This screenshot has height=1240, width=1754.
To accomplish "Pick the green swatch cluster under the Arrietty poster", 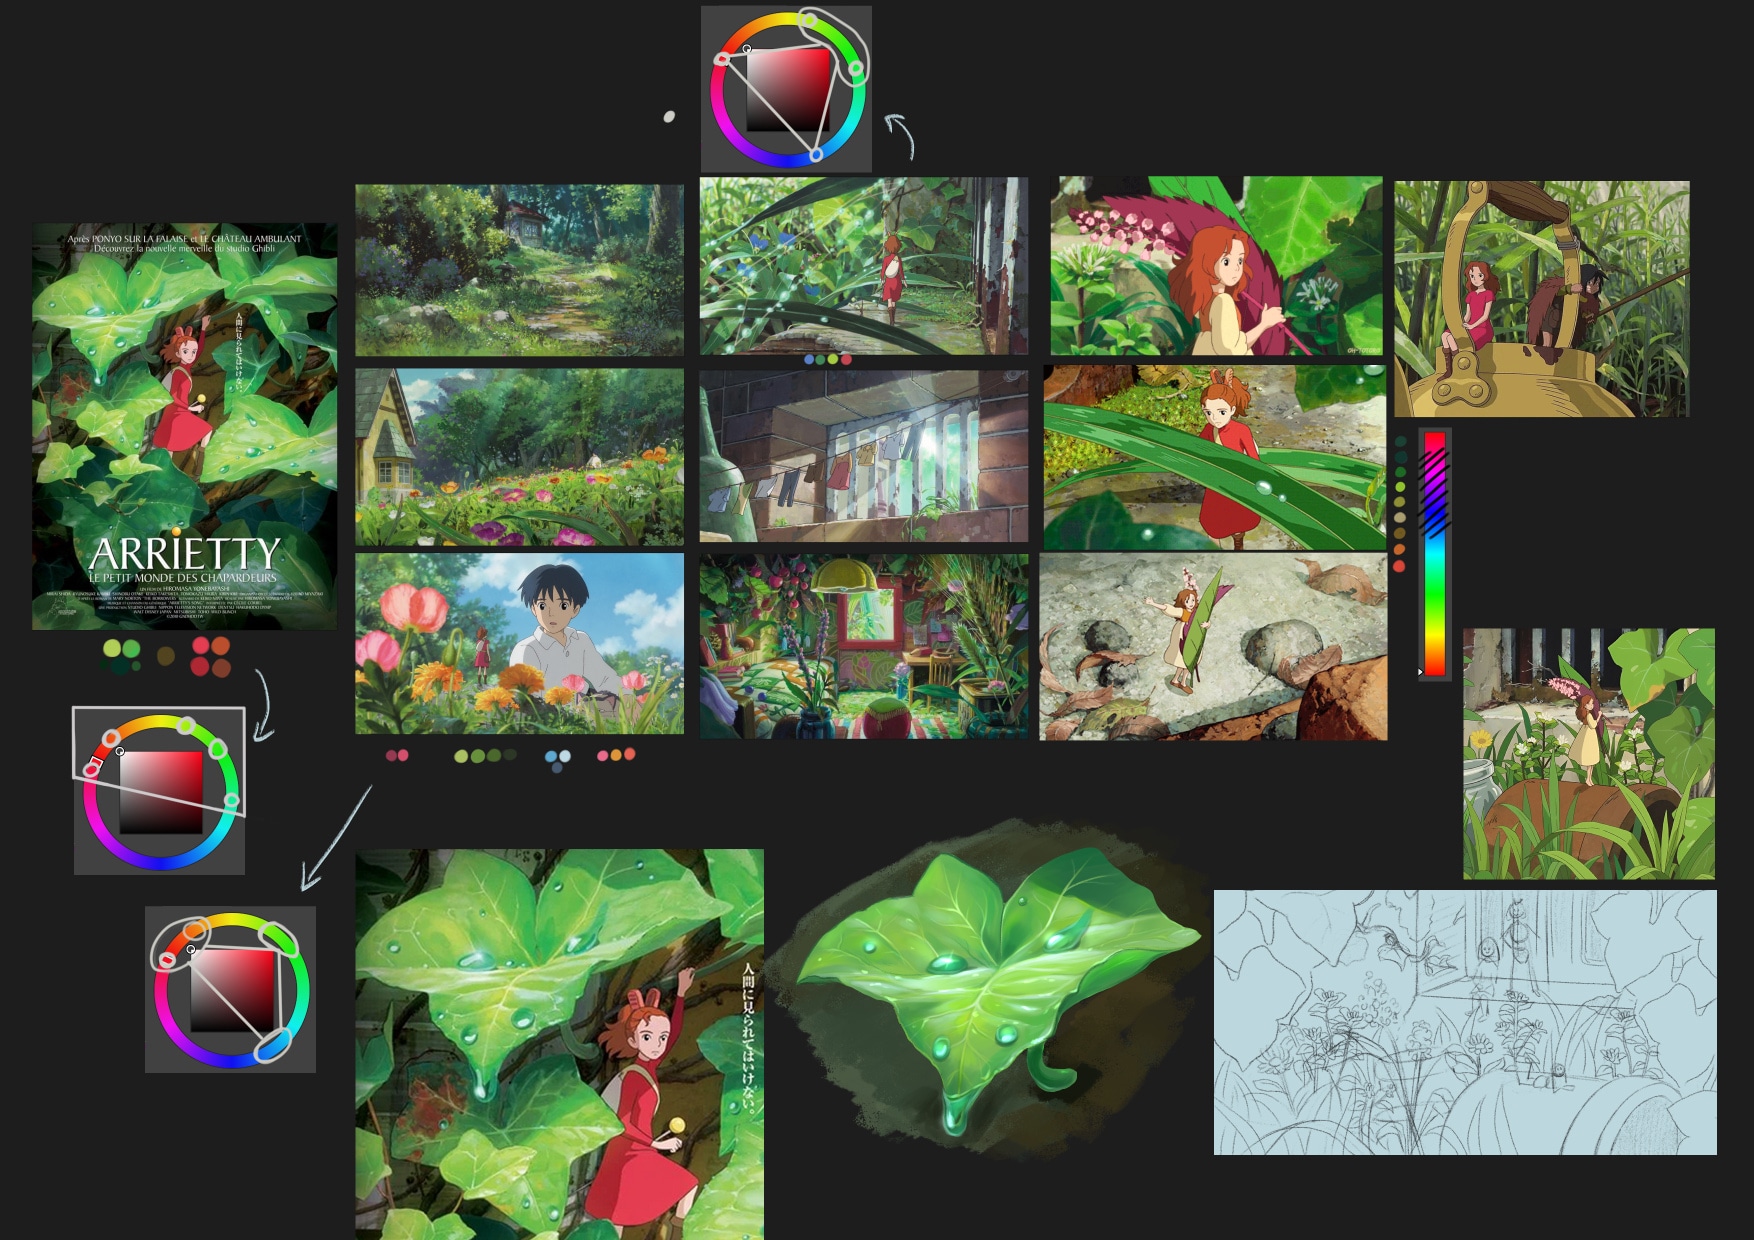I will pyautogui.click(x=122, y=655).
